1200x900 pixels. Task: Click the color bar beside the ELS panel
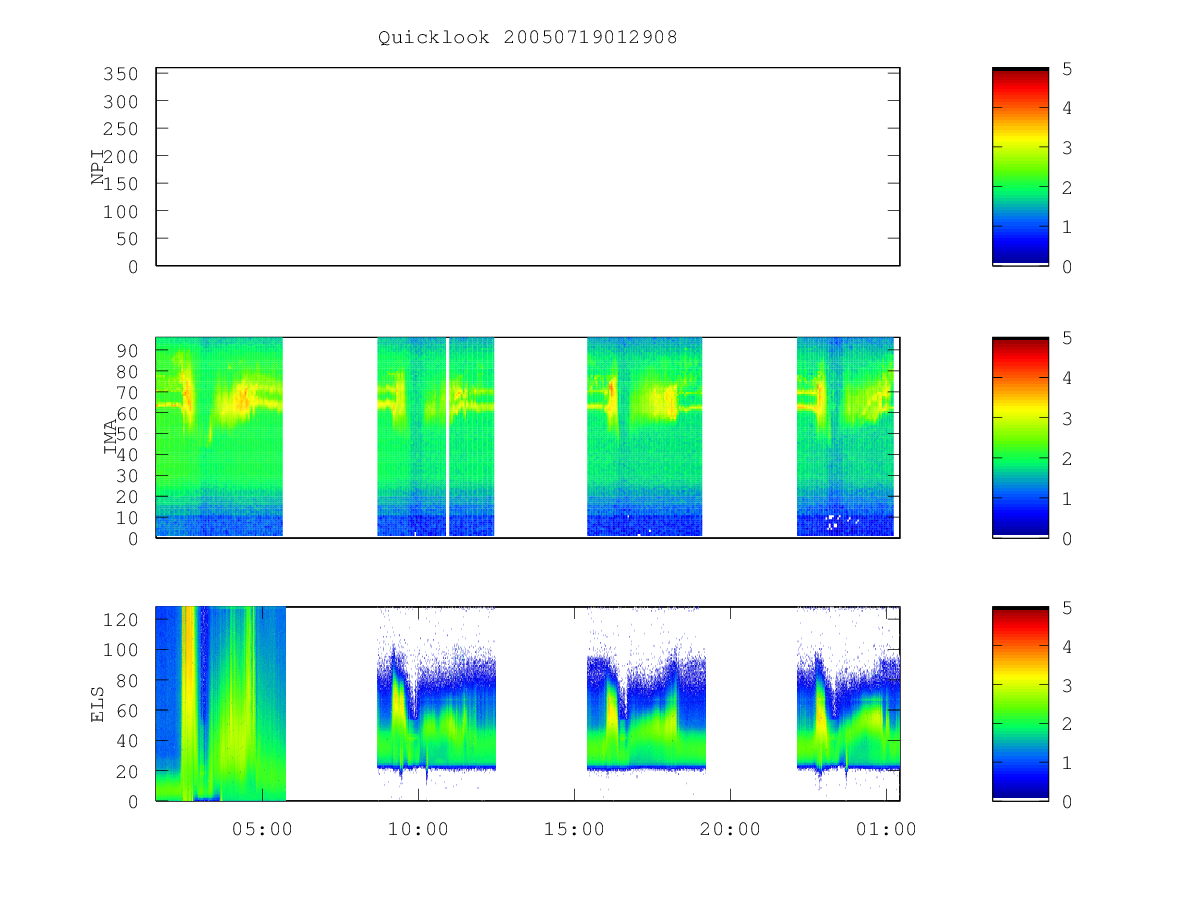(1020, 704)
